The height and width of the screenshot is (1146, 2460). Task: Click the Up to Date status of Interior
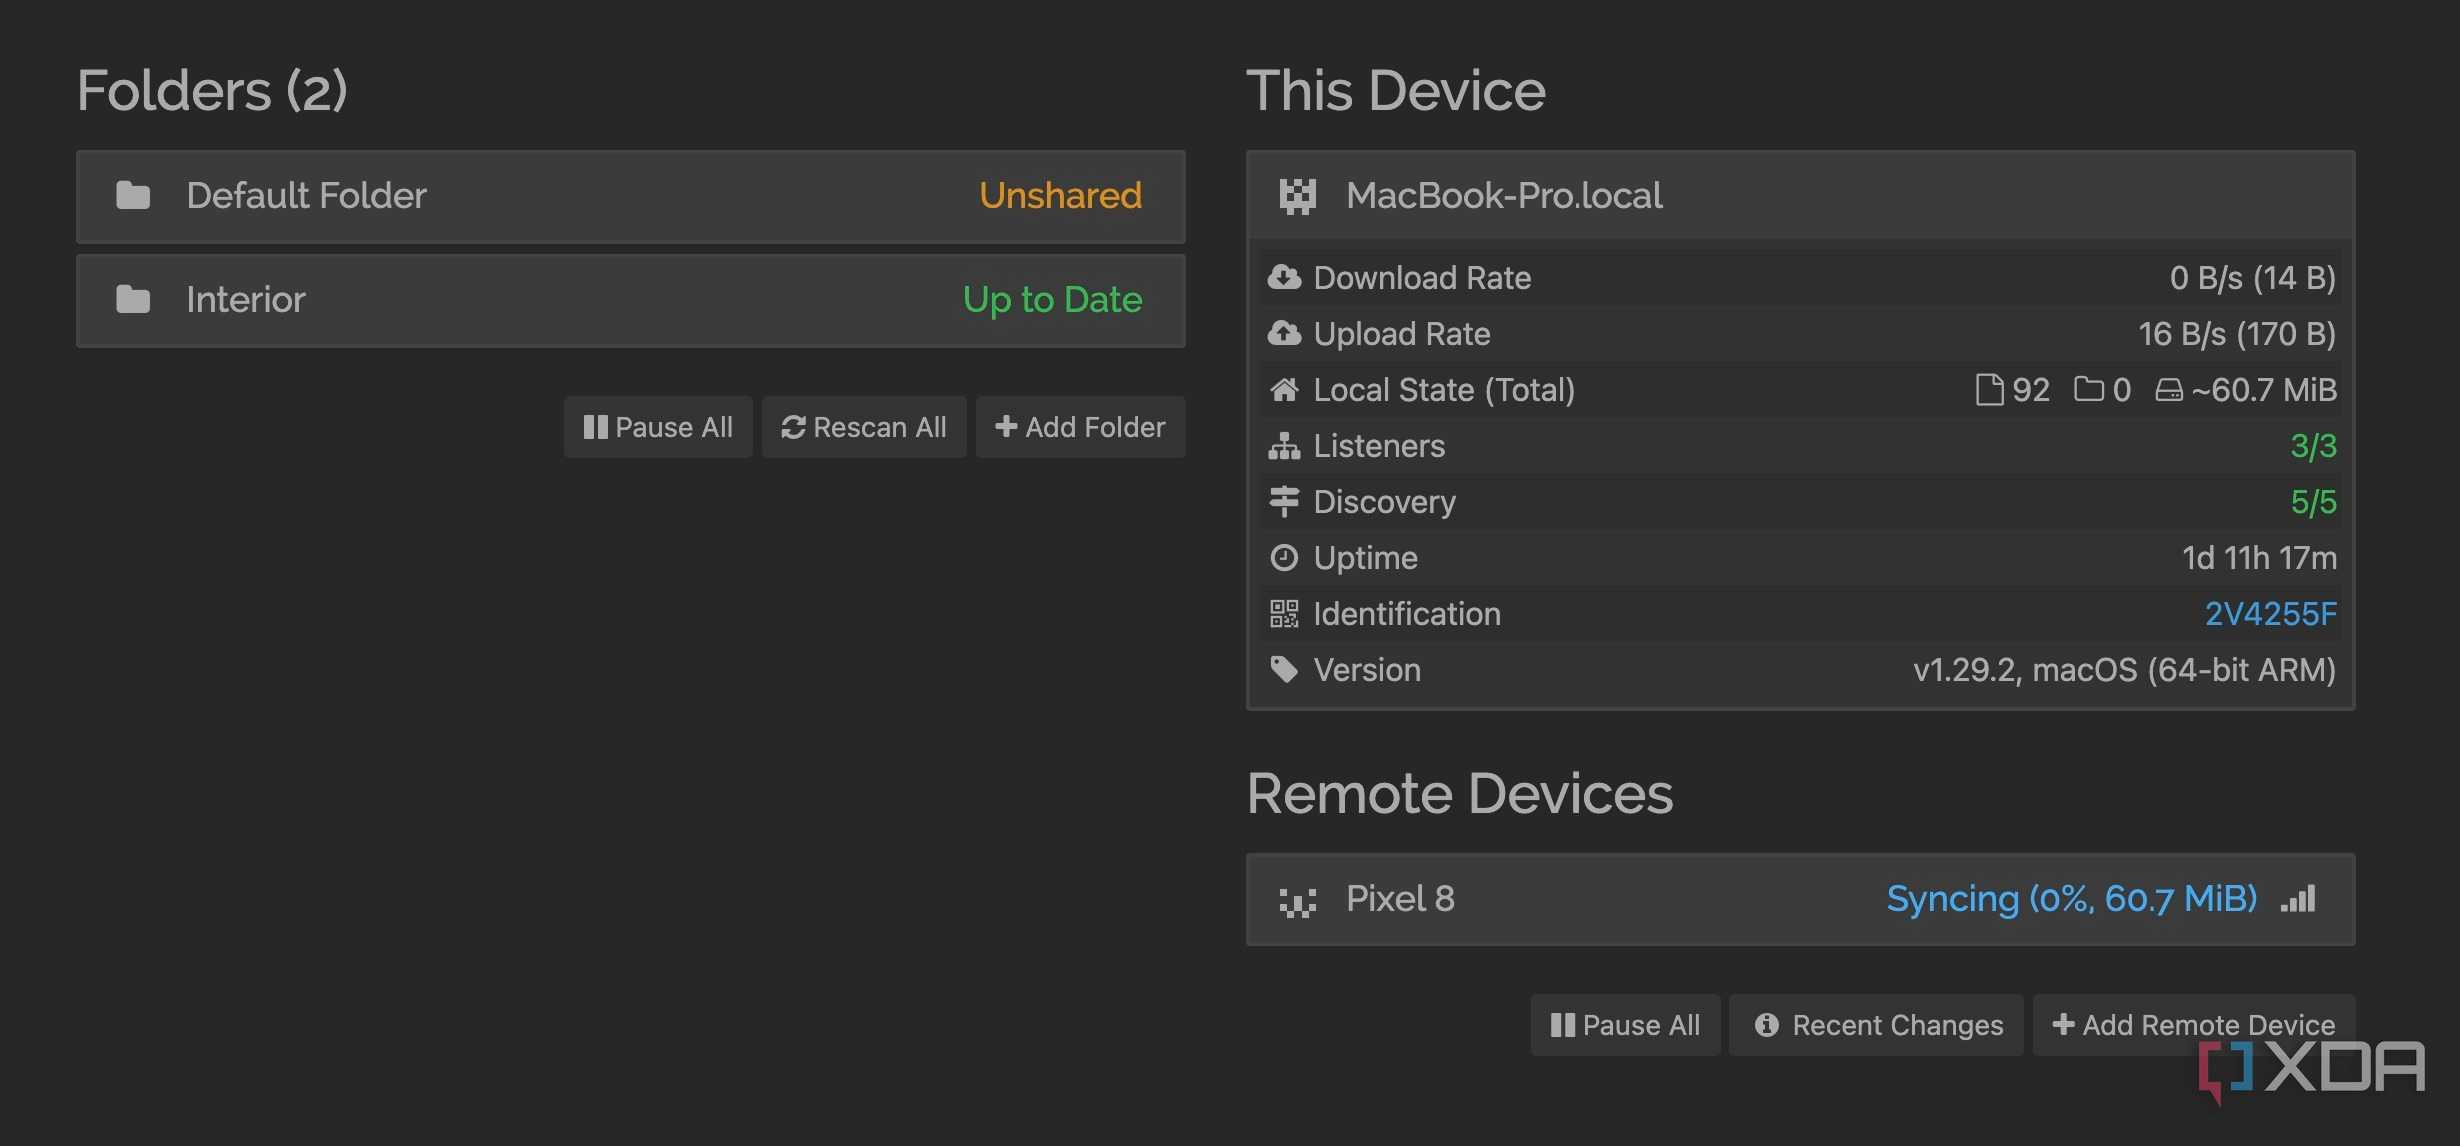(1052, 300)
